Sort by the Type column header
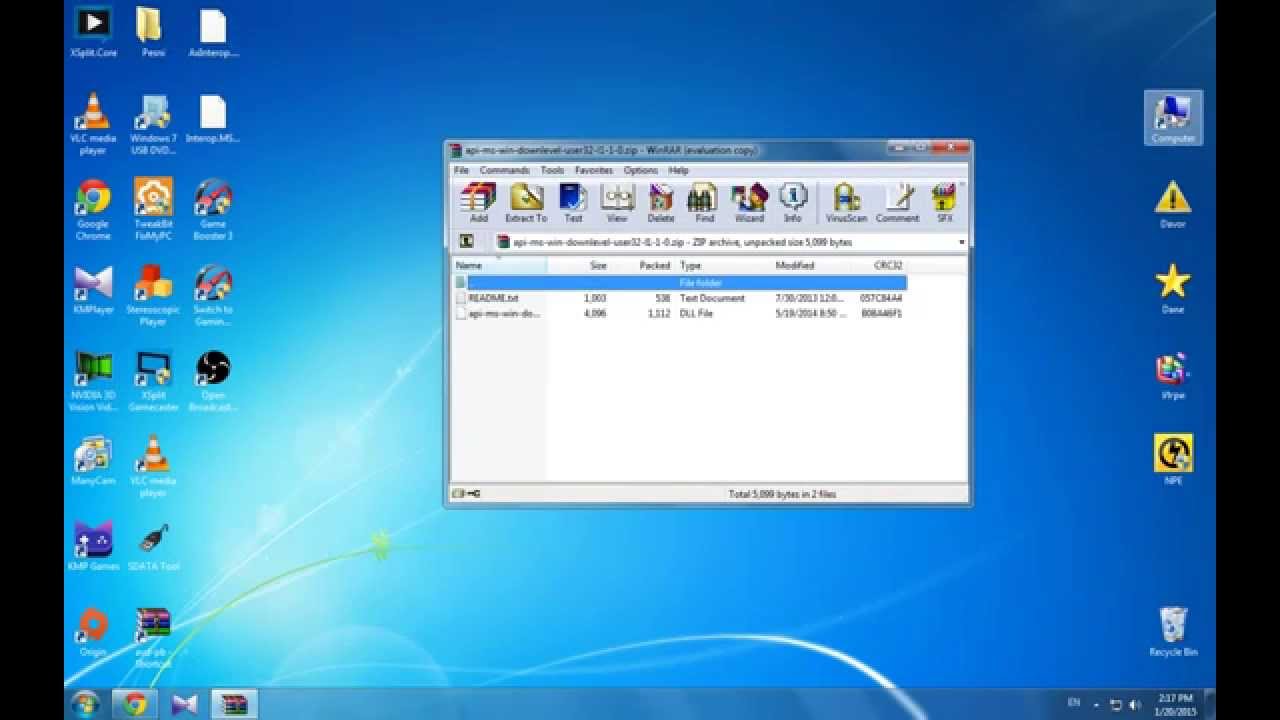This screenshot has height=720, width=1280. tap(724, 266)
